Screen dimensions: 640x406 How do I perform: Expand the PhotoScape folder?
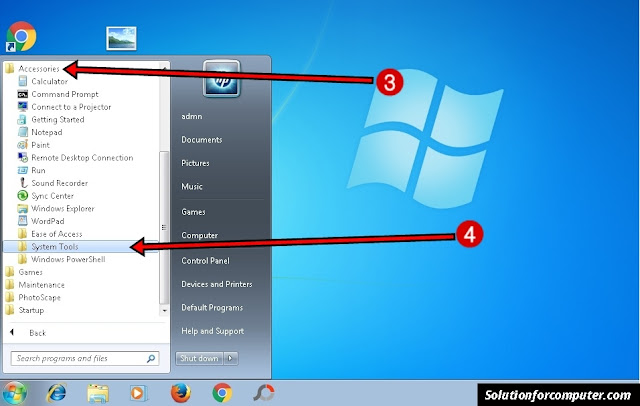coord(33,297)
